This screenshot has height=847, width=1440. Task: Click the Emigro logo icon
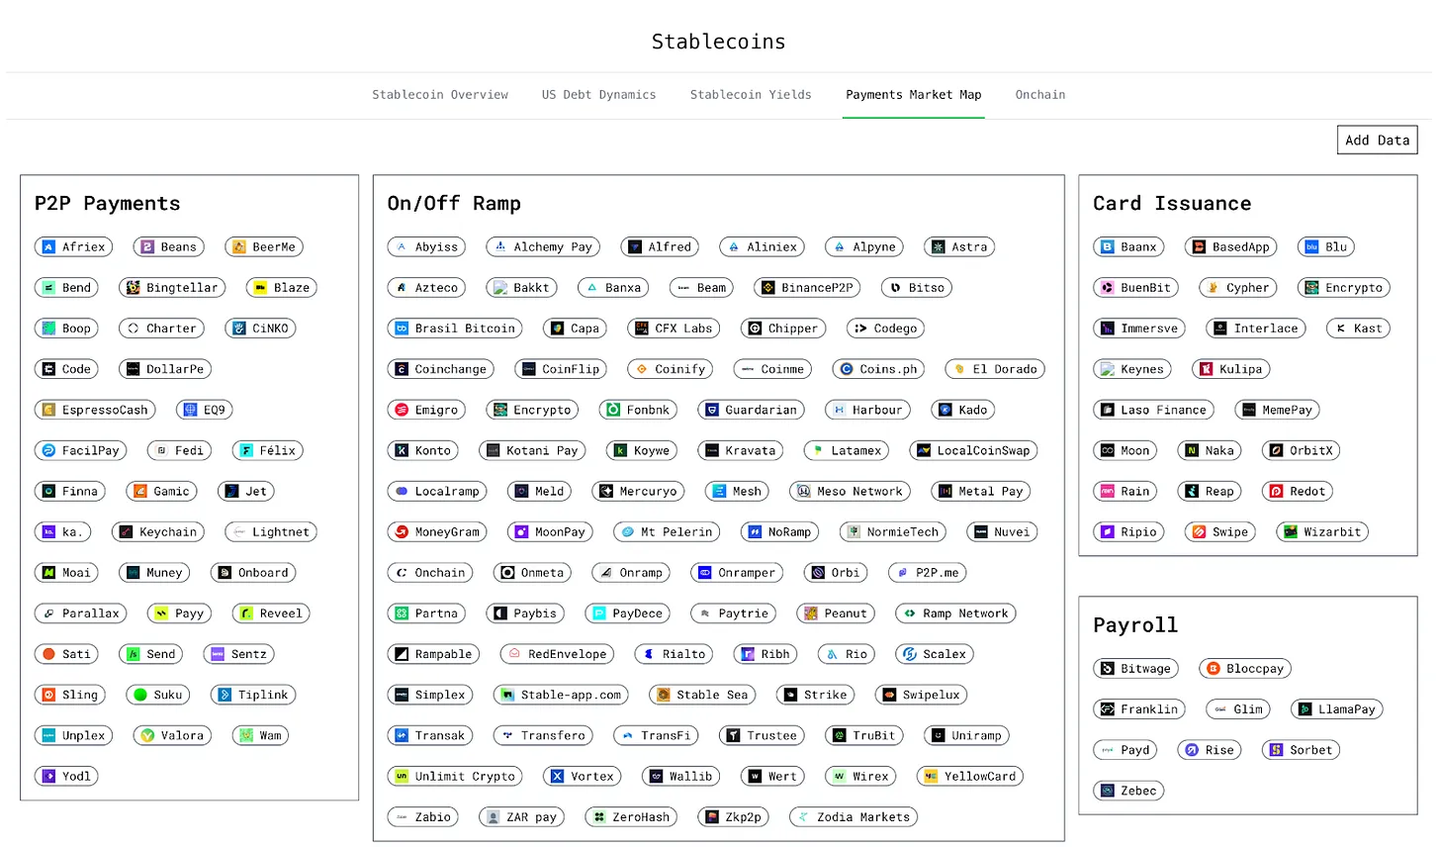point(401,410)
